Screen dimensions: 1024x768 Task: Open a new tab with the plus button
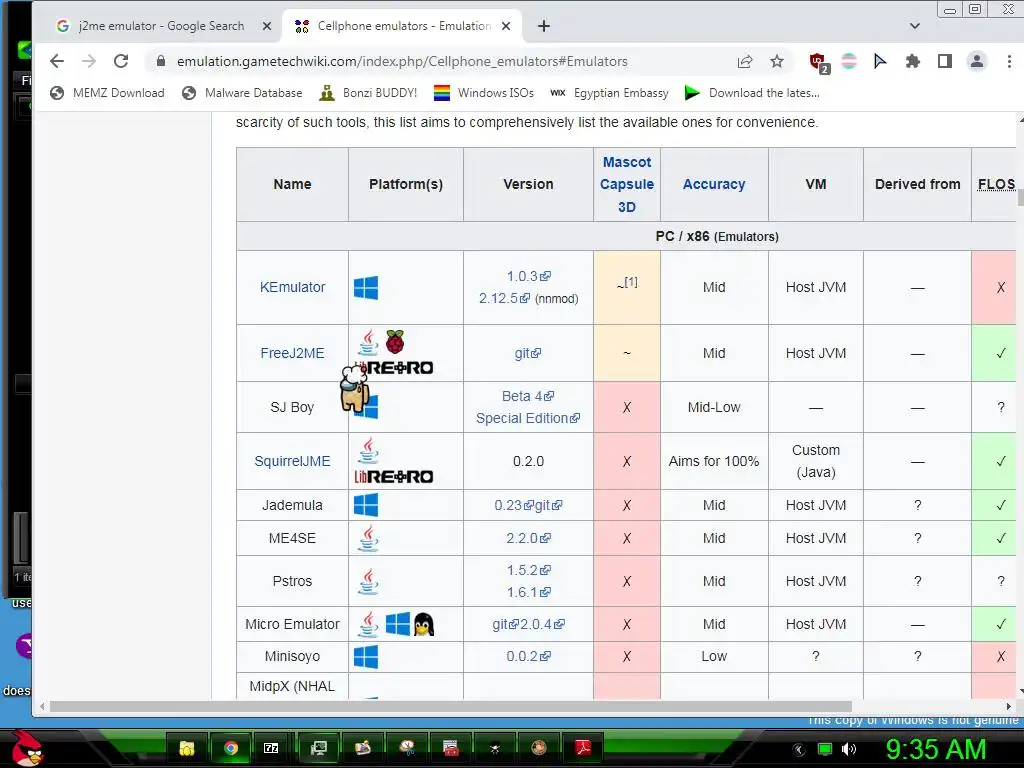point(543,26)
